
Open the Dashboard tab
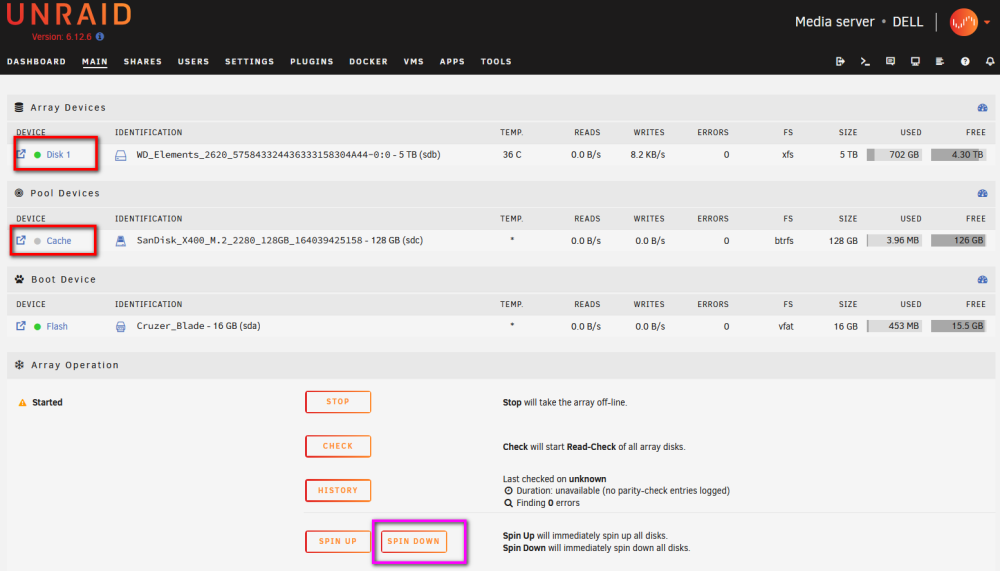point(36,62)
